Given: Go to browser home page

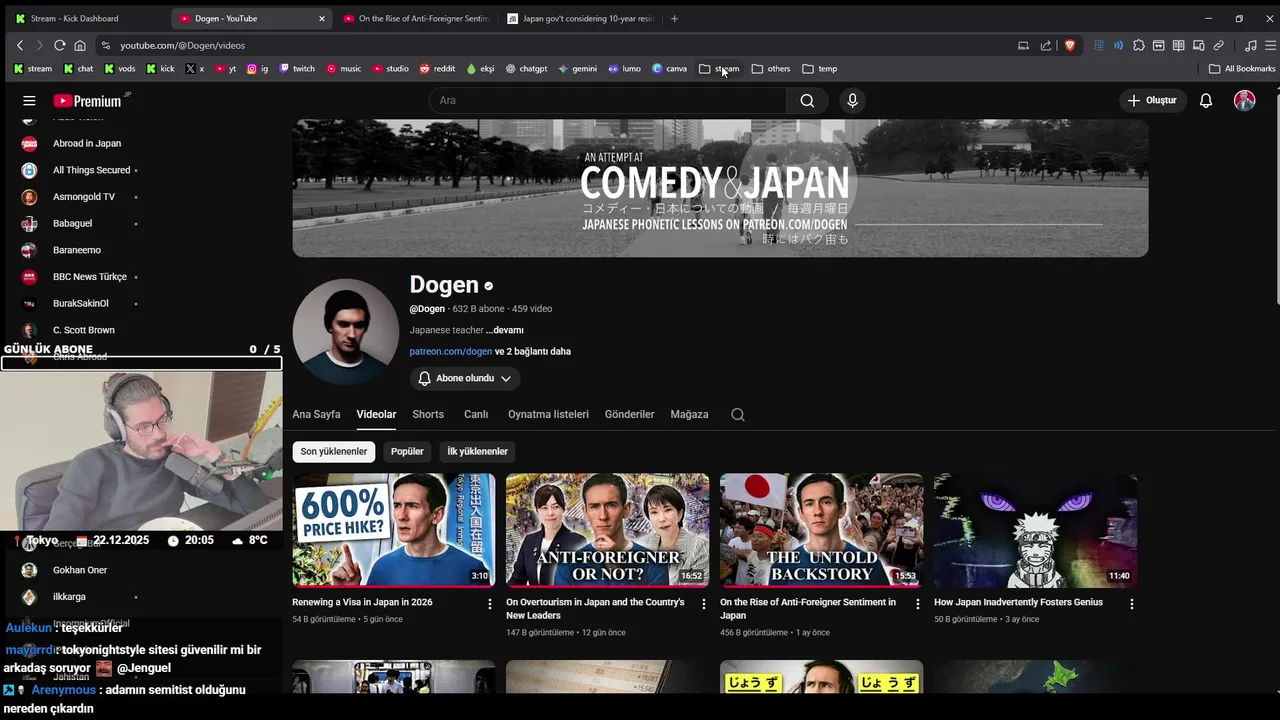Looking at the screenshot, I should click(80, 45).
